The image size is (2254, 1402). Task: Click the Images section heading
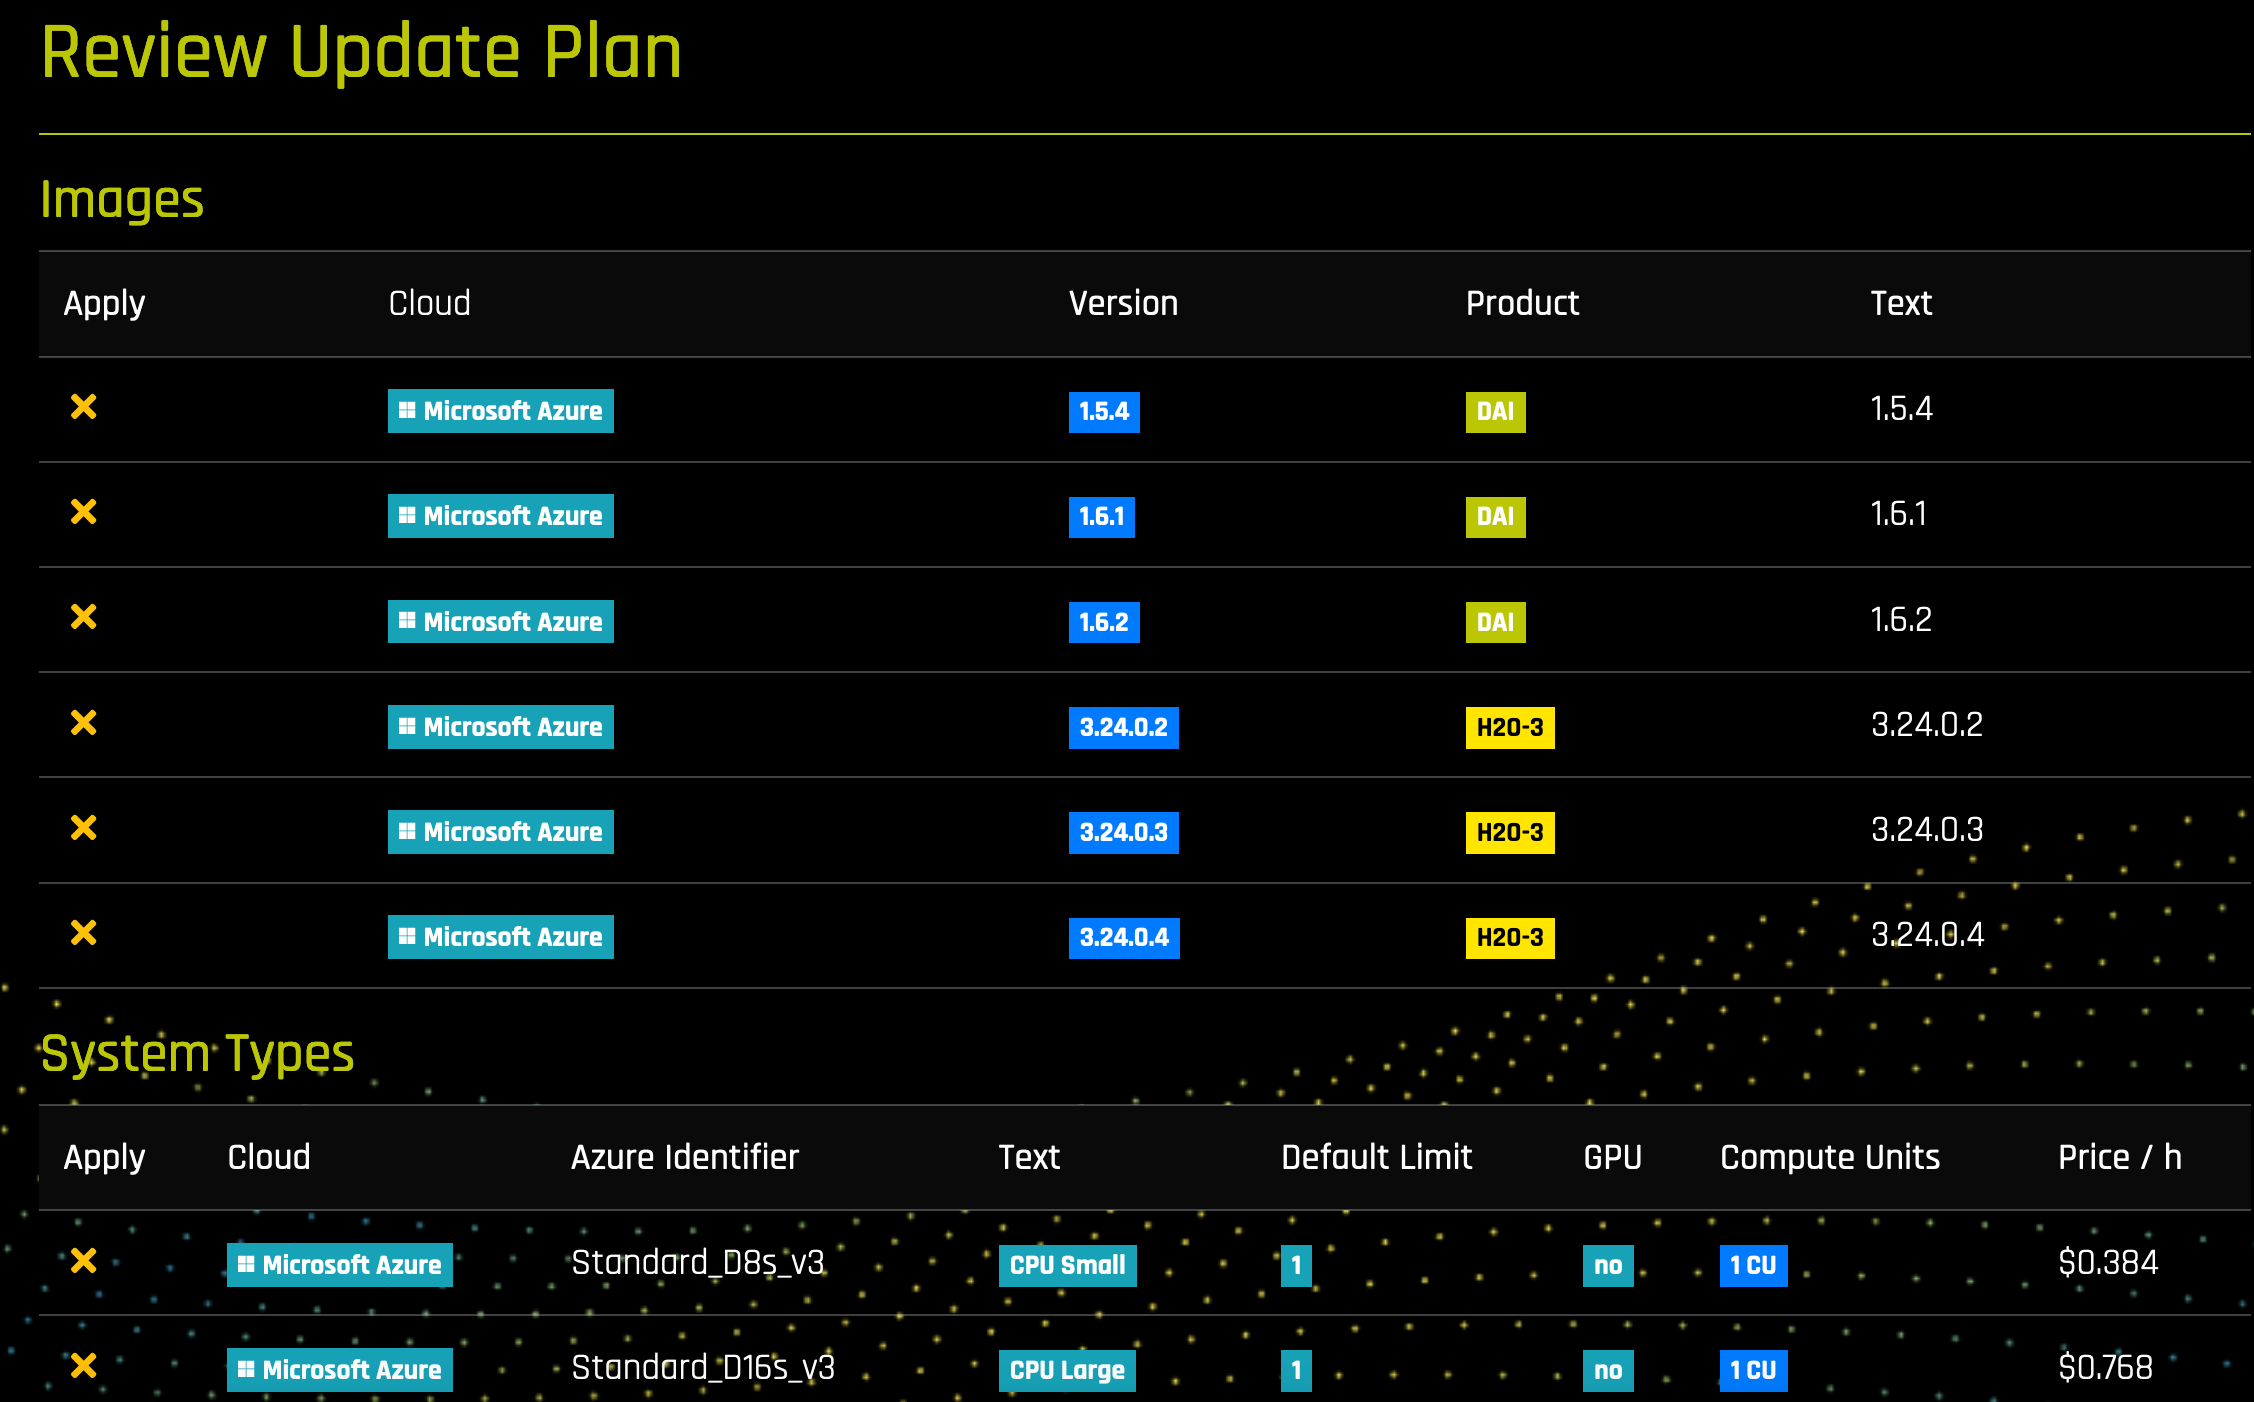(122, 201)
